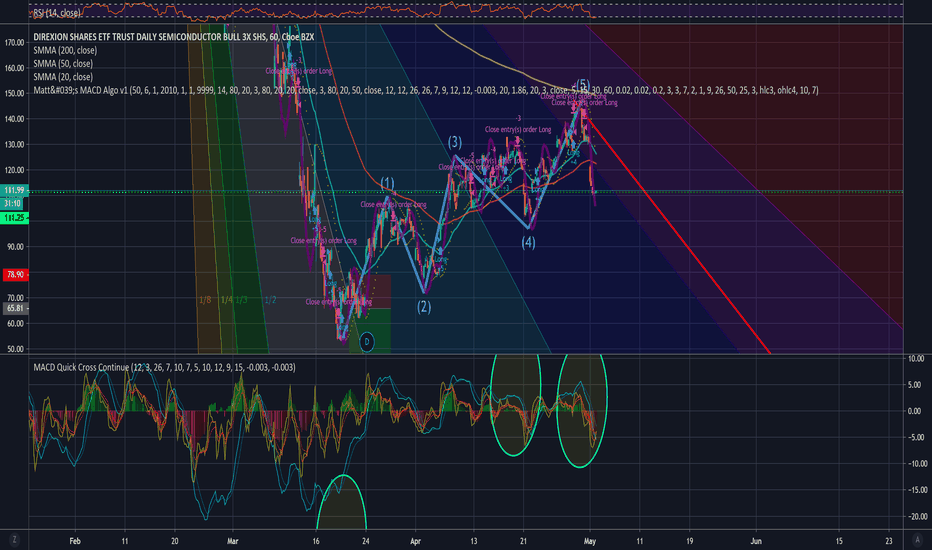
Task: Select the SMMA (50, close) indicator legend
Action: (x=63, y=64)
